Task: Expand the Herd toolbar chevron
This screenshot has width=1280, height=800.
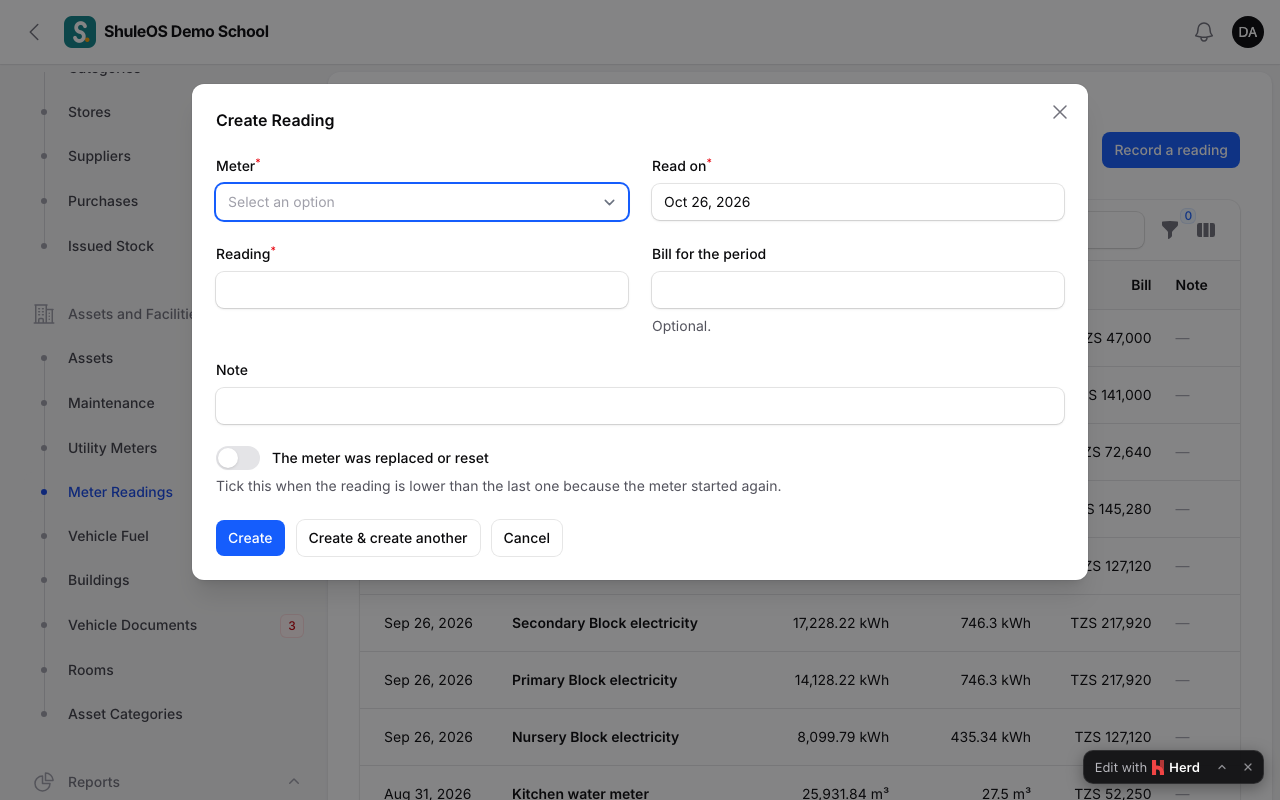Action: point(1221,767)
